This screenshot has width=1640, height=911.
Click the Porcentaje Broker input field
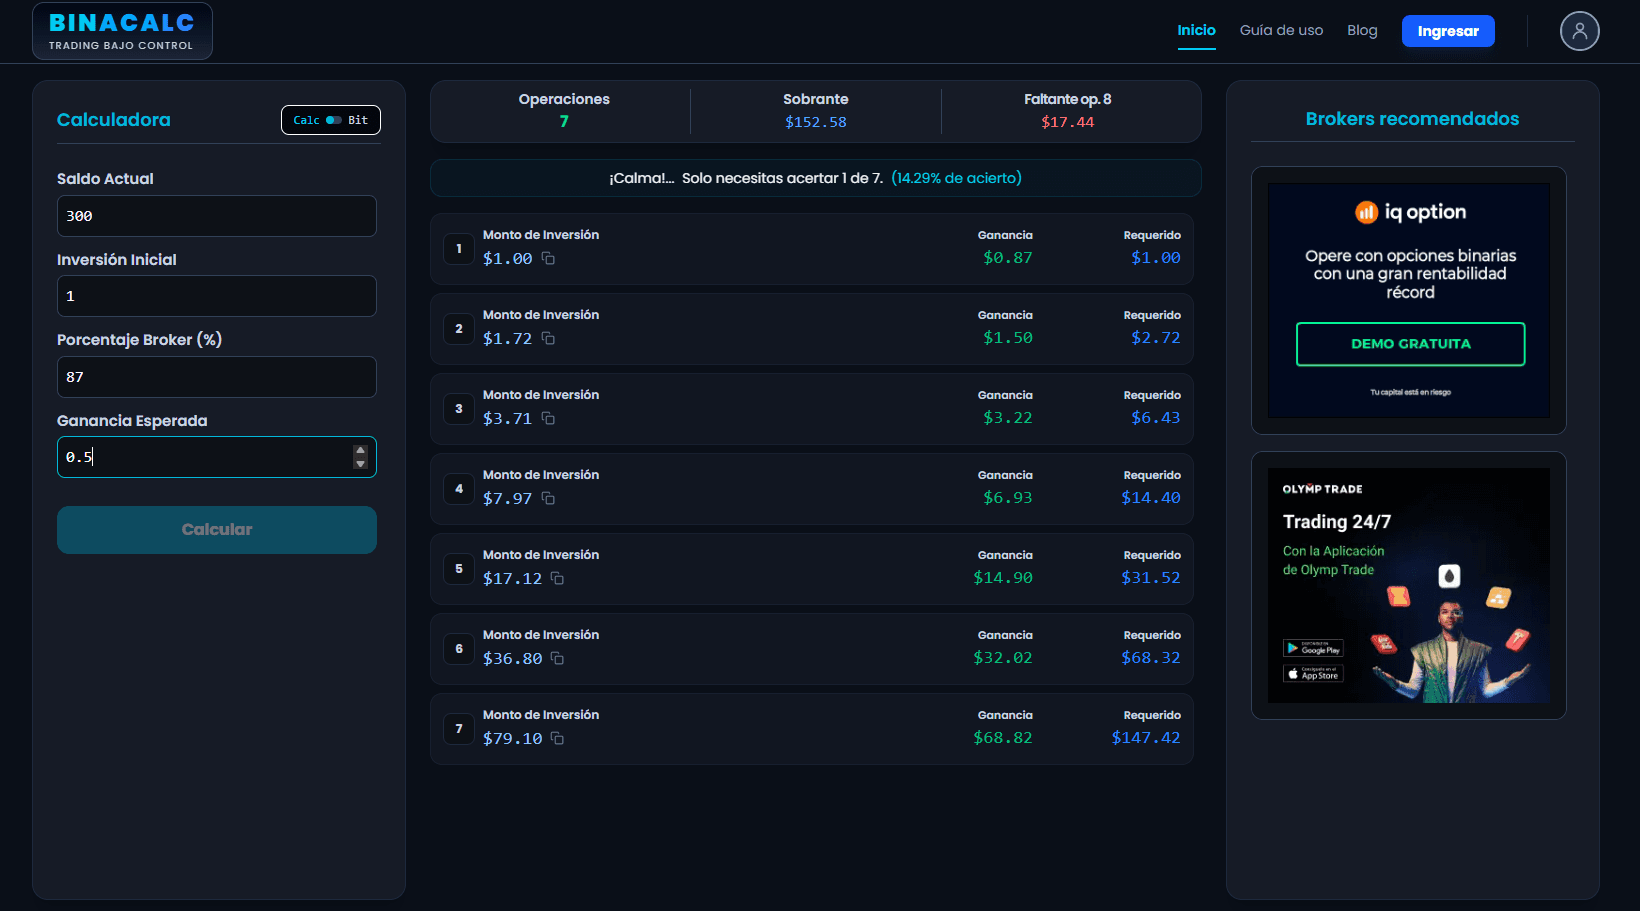(217, 377)
